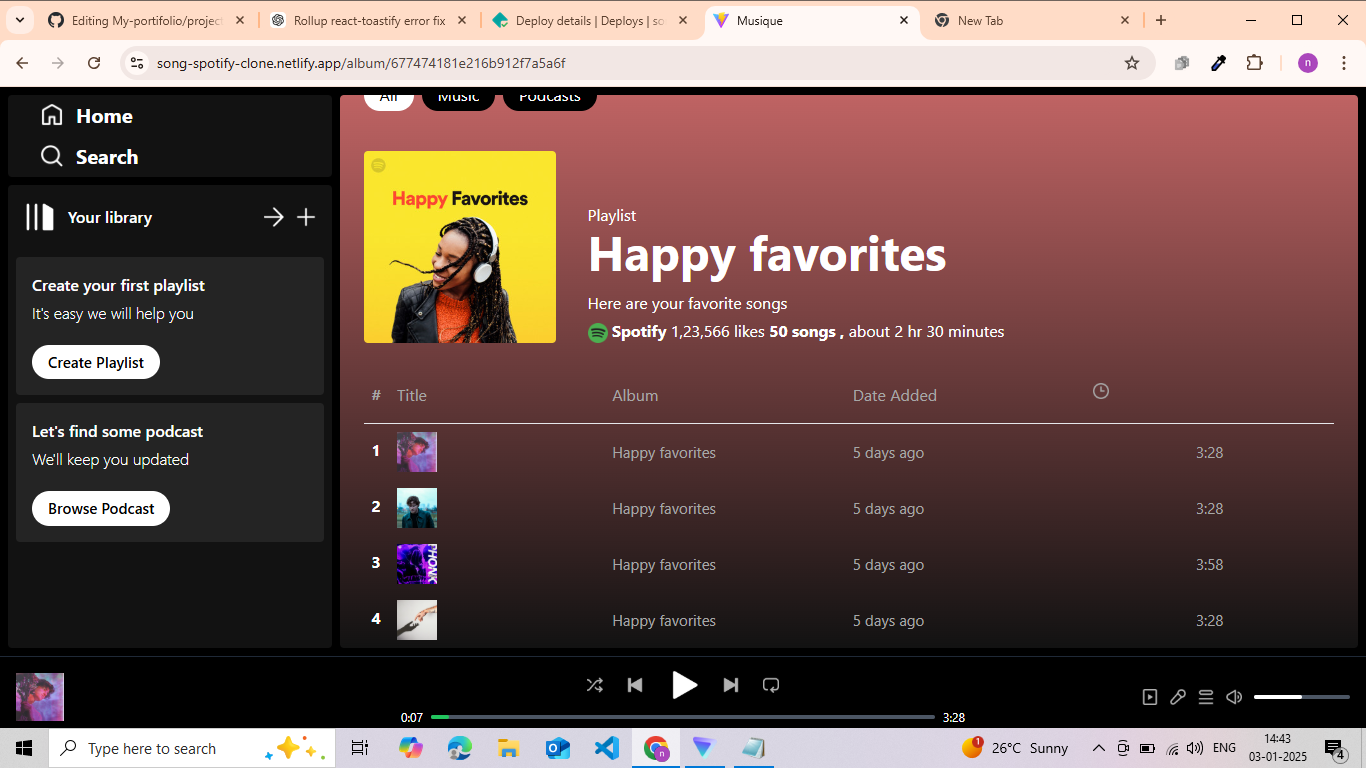Click the Album column header
Image resolution: width=1366 pixels, height=768 pixels.
[635, 395]
